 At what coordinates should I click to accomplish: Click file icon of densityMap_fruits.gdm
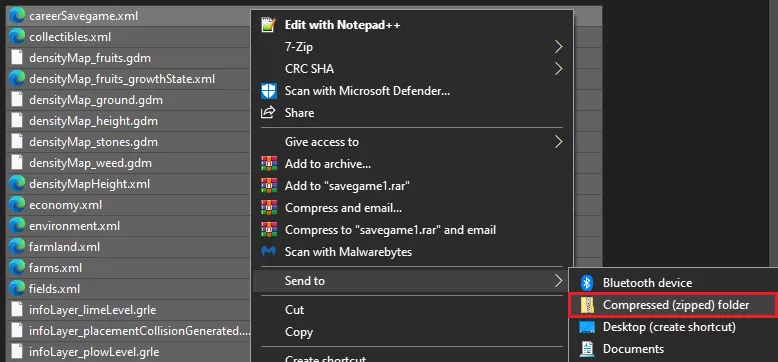(17, 58)
